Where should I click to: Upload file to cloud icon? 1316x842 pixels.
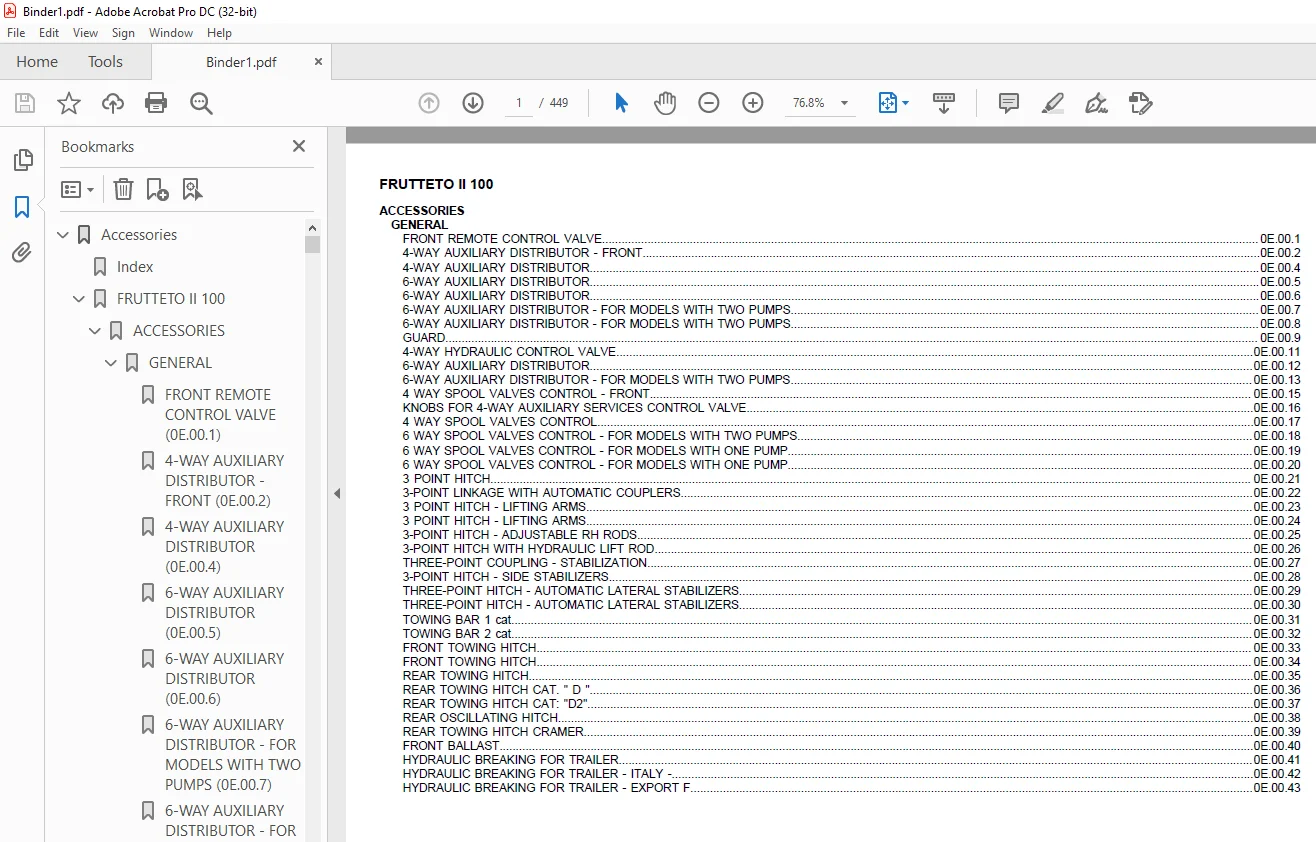(113, 103)
